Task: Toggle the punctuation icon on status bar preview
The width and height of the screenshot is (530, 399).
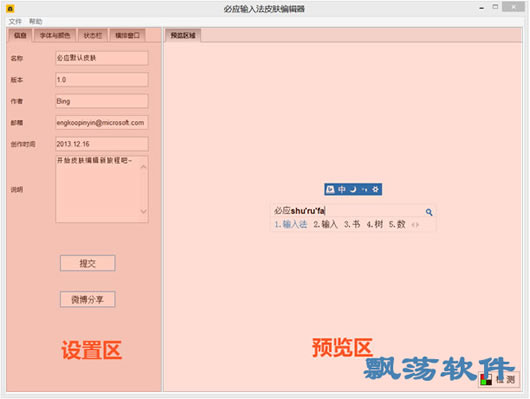Action: 364,190
